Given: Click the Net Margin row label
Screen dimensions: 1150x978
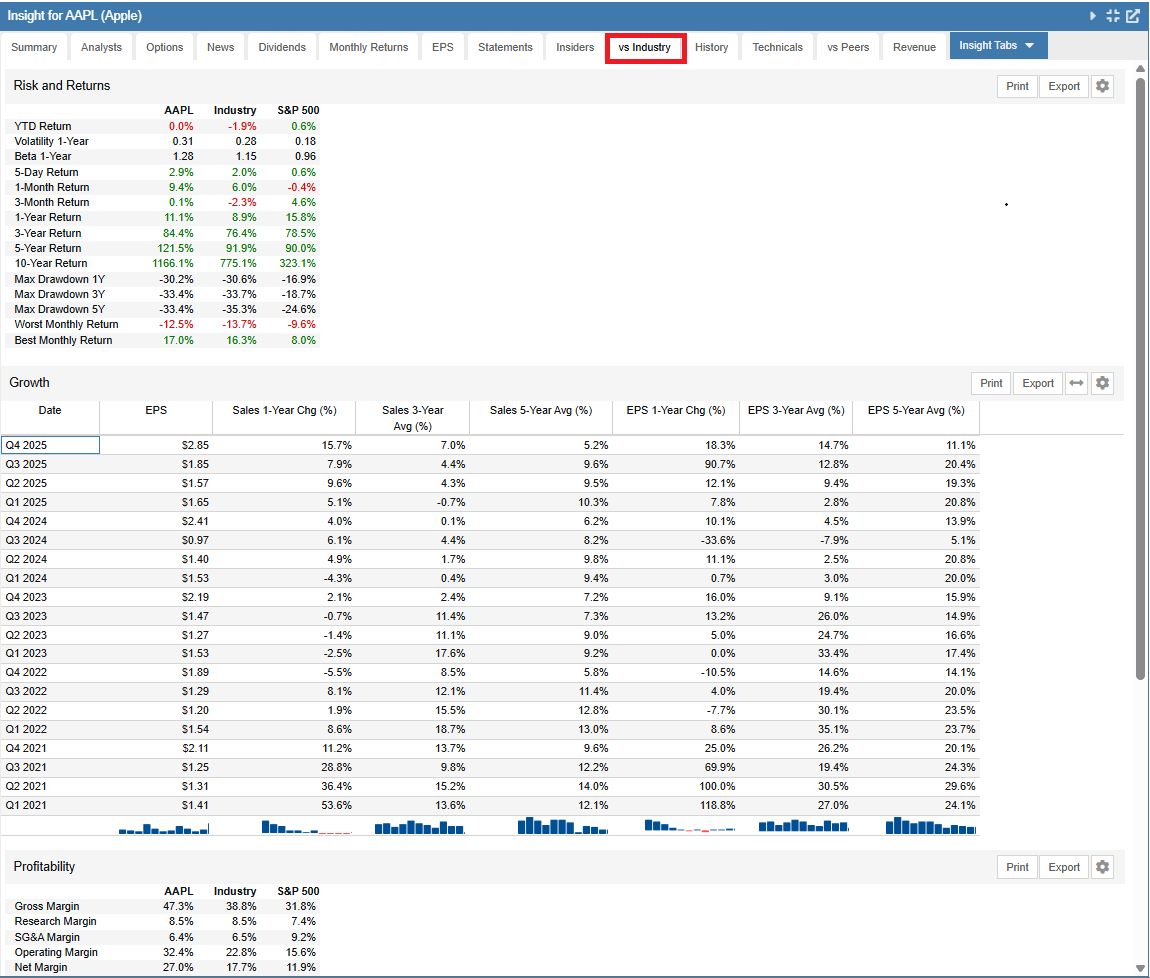Looking at the screenshot, I should pos(40,968).
